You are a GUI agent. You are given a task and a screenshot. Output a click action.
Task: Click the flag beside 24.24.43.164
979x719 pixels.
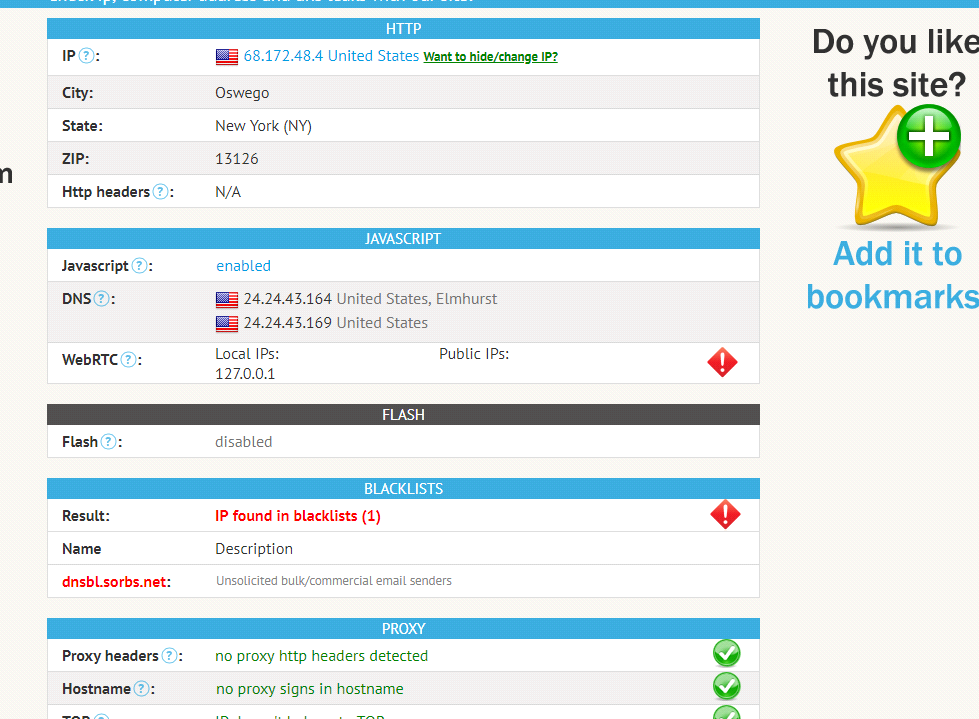coord(227,300)
